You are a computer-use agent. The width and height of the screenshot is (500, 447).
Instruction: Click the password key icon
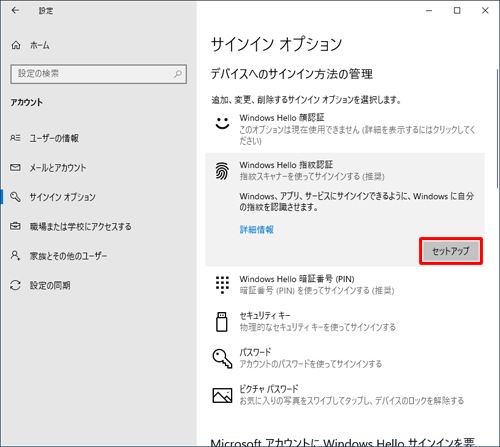[x=222, y=358]
